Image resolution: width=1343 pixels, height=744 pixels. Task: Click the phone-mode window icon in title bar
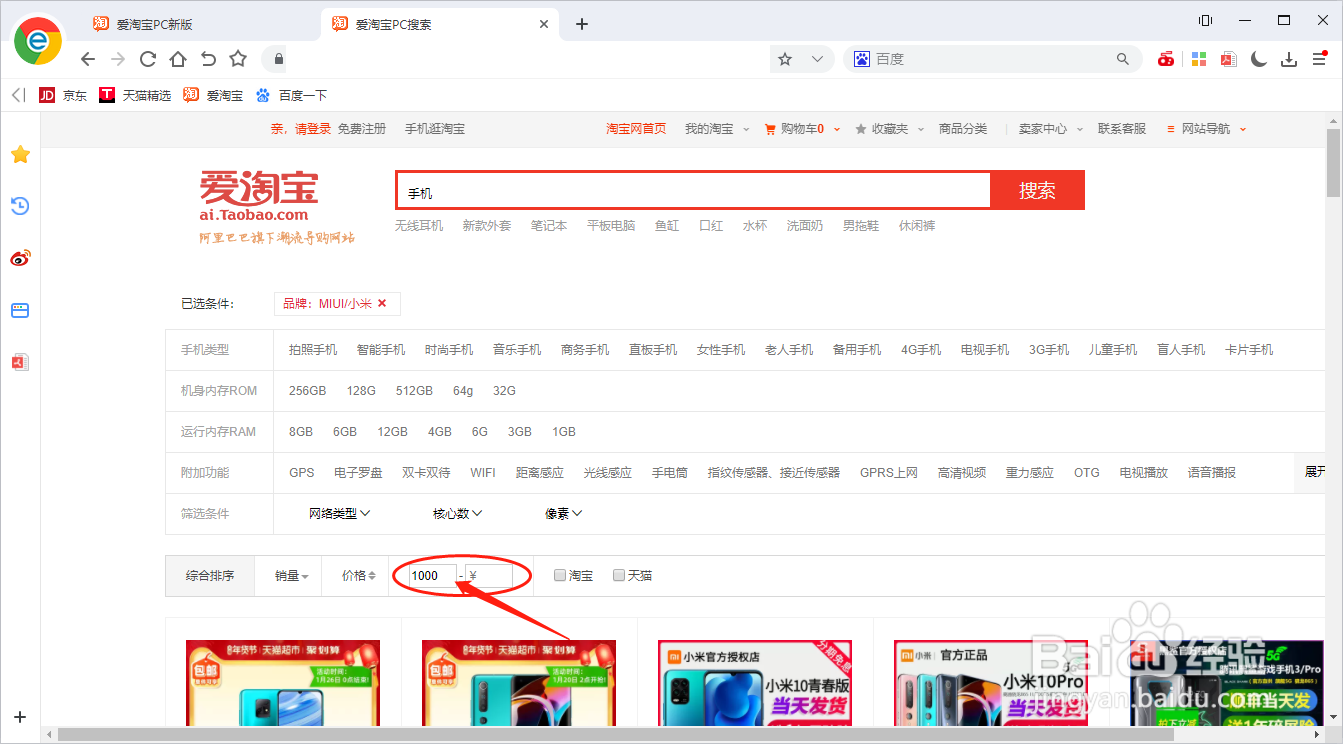[x=1205, y=20]
